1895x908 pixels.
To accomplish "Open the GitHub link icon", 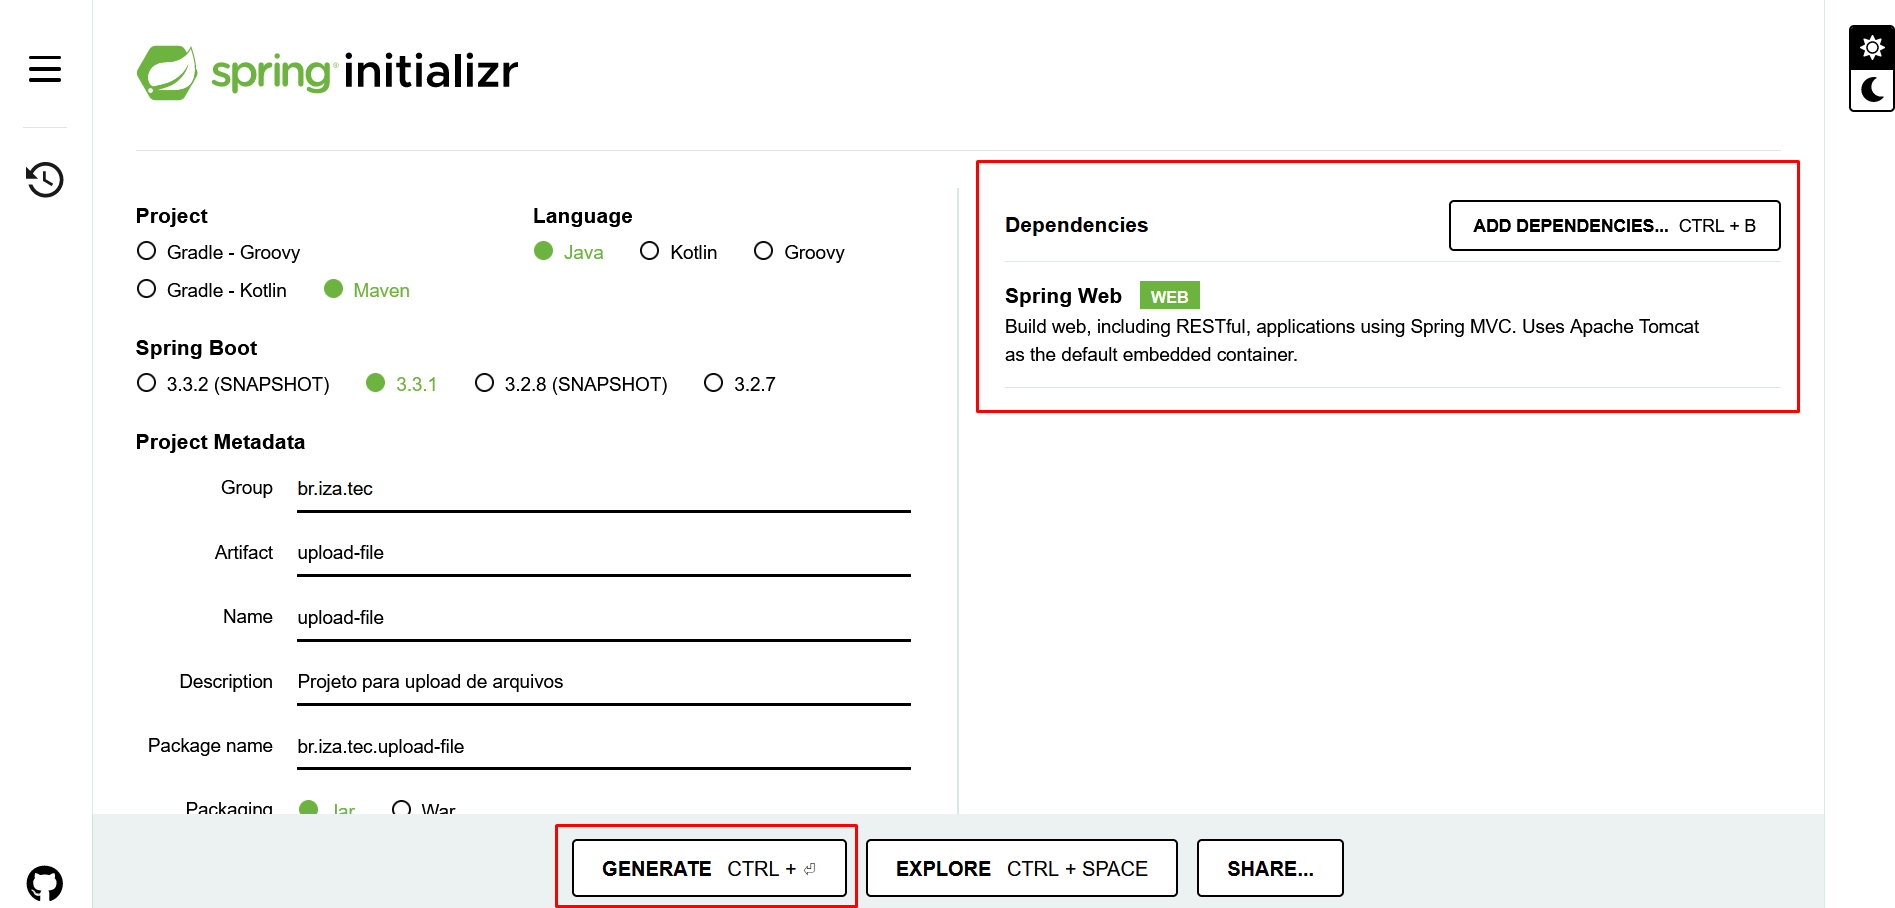I will 45,884.
